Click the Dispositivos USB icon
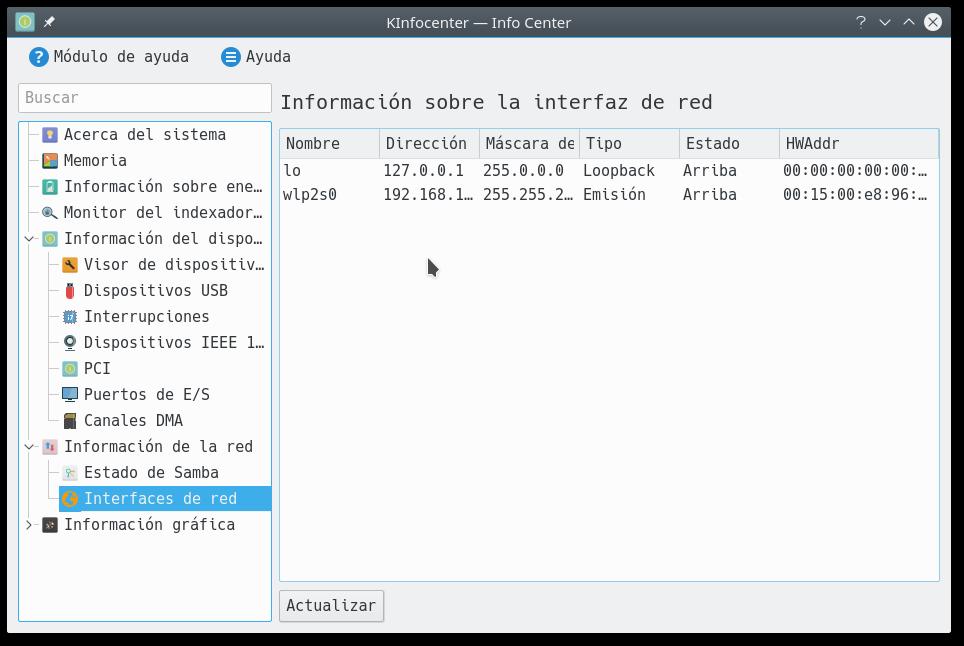The width and height of the screenshot is (964, 646). [x=69, y=290]
